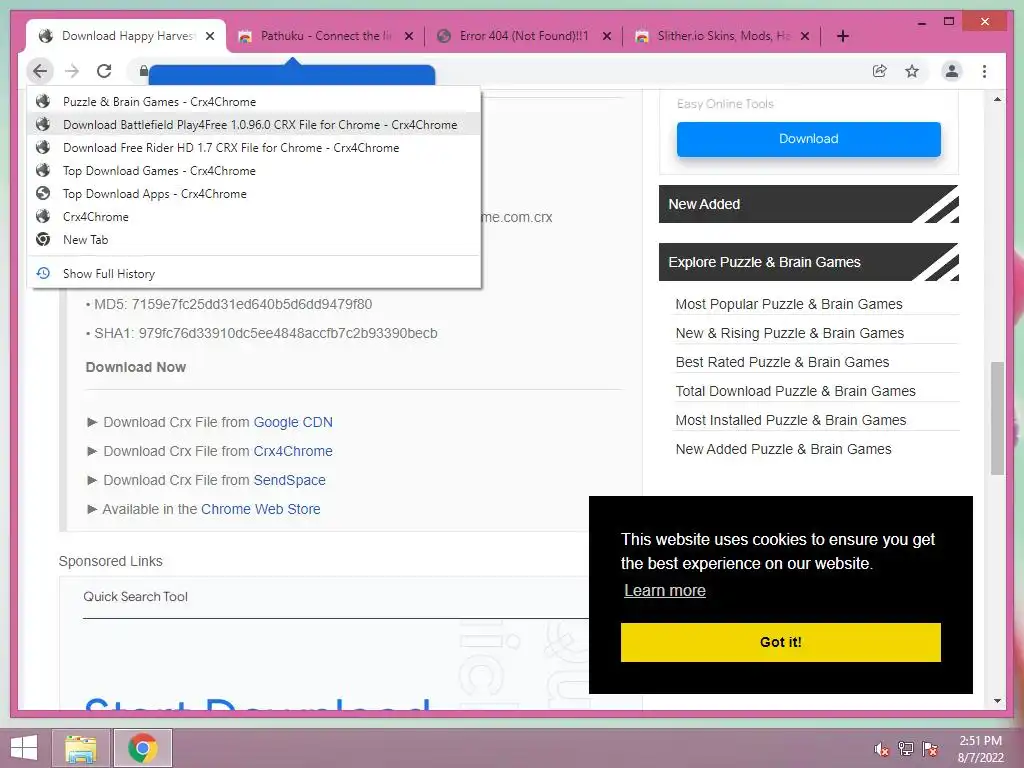Viewport: 1024px width, 768px height.
Task: Click the Windows Start button
Action: point(24,748)
